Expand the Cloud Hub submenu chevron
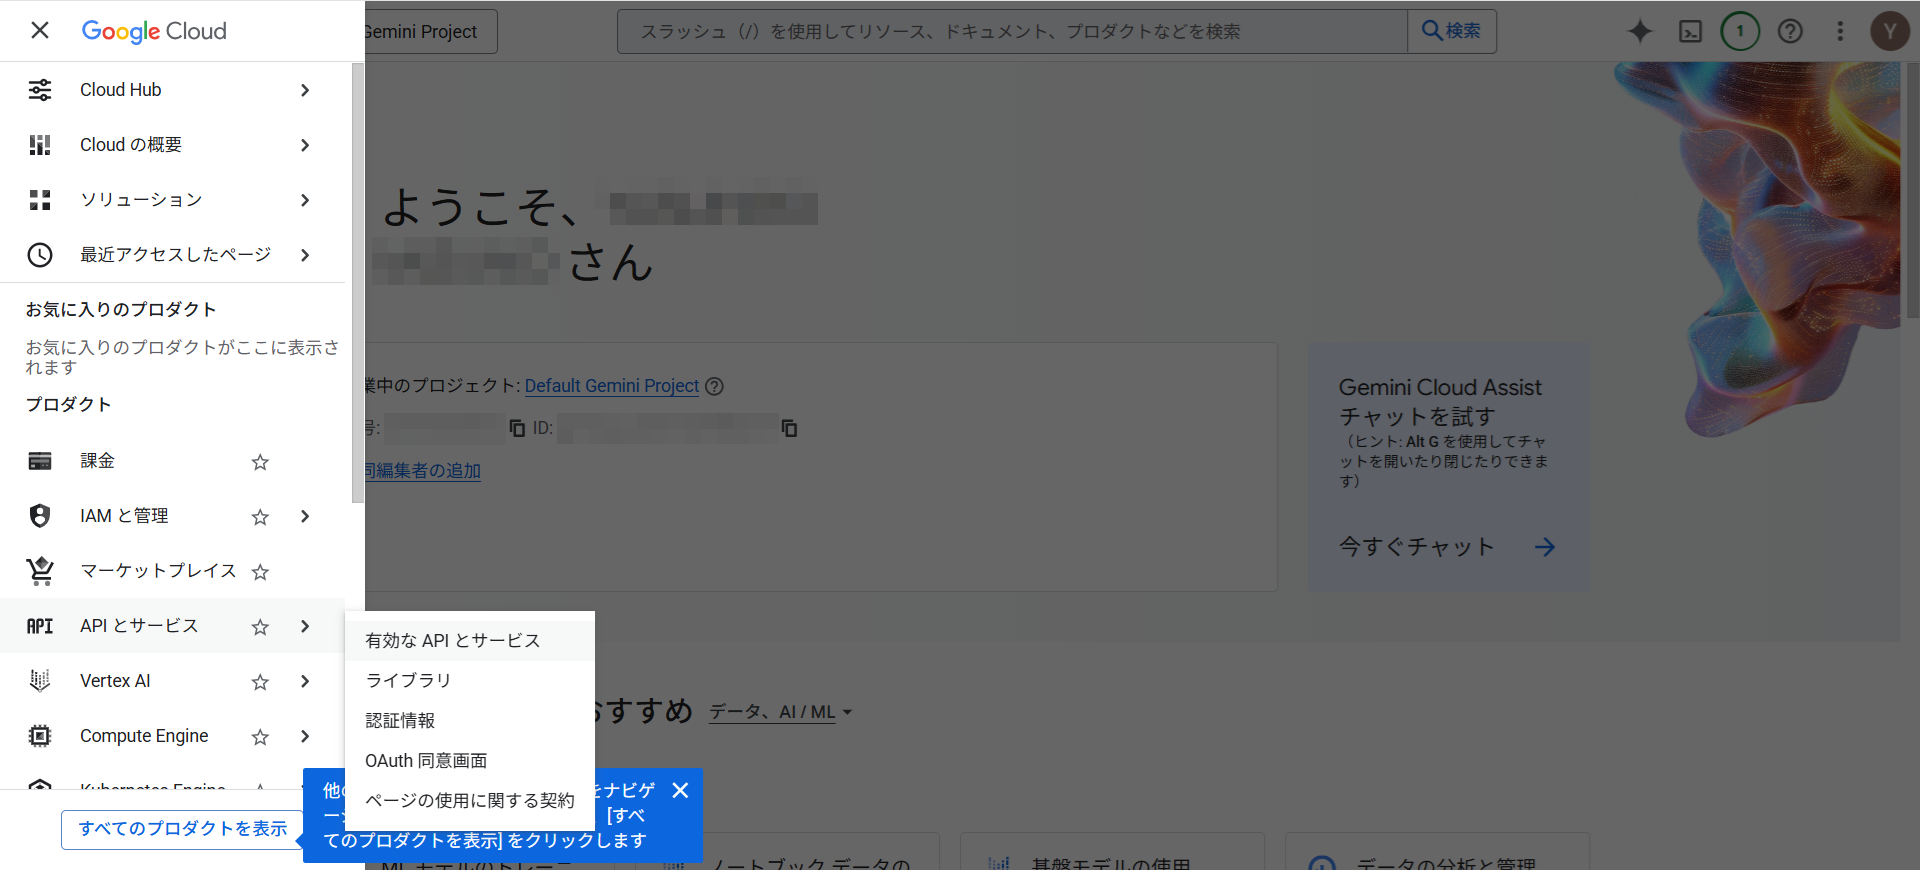The width and height of the screenshot is (1920, 870). coord(305,90)
